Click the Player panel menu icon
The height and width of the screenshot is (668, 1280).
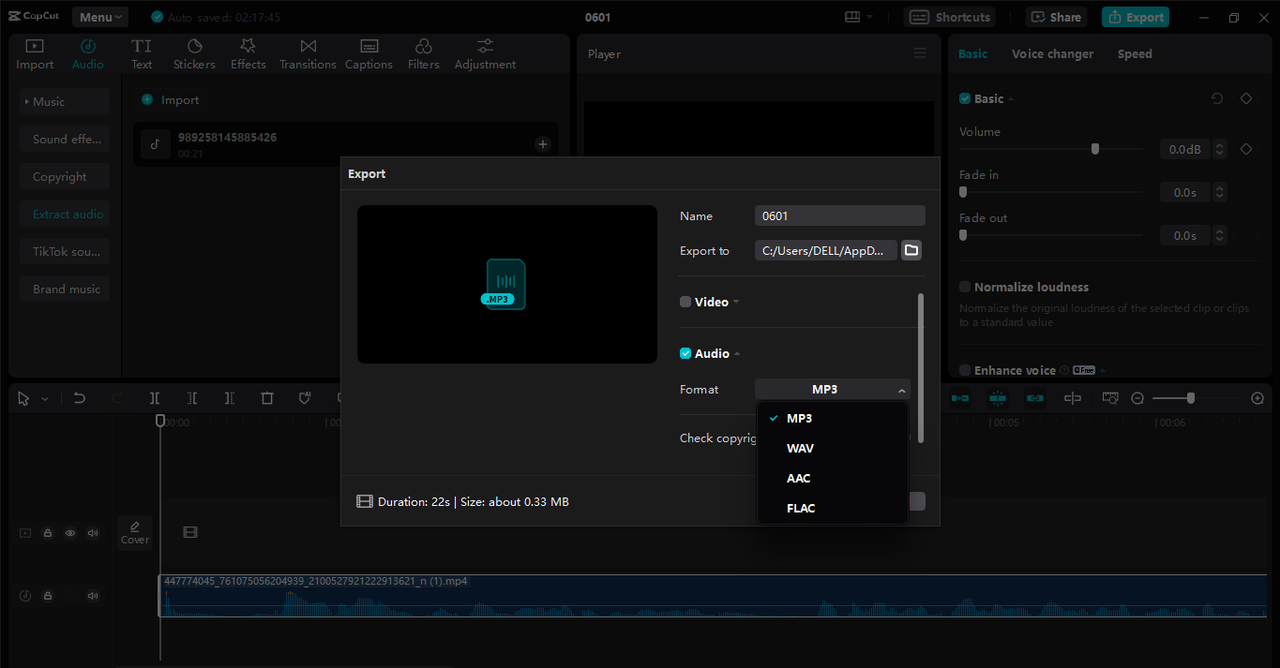920,53
